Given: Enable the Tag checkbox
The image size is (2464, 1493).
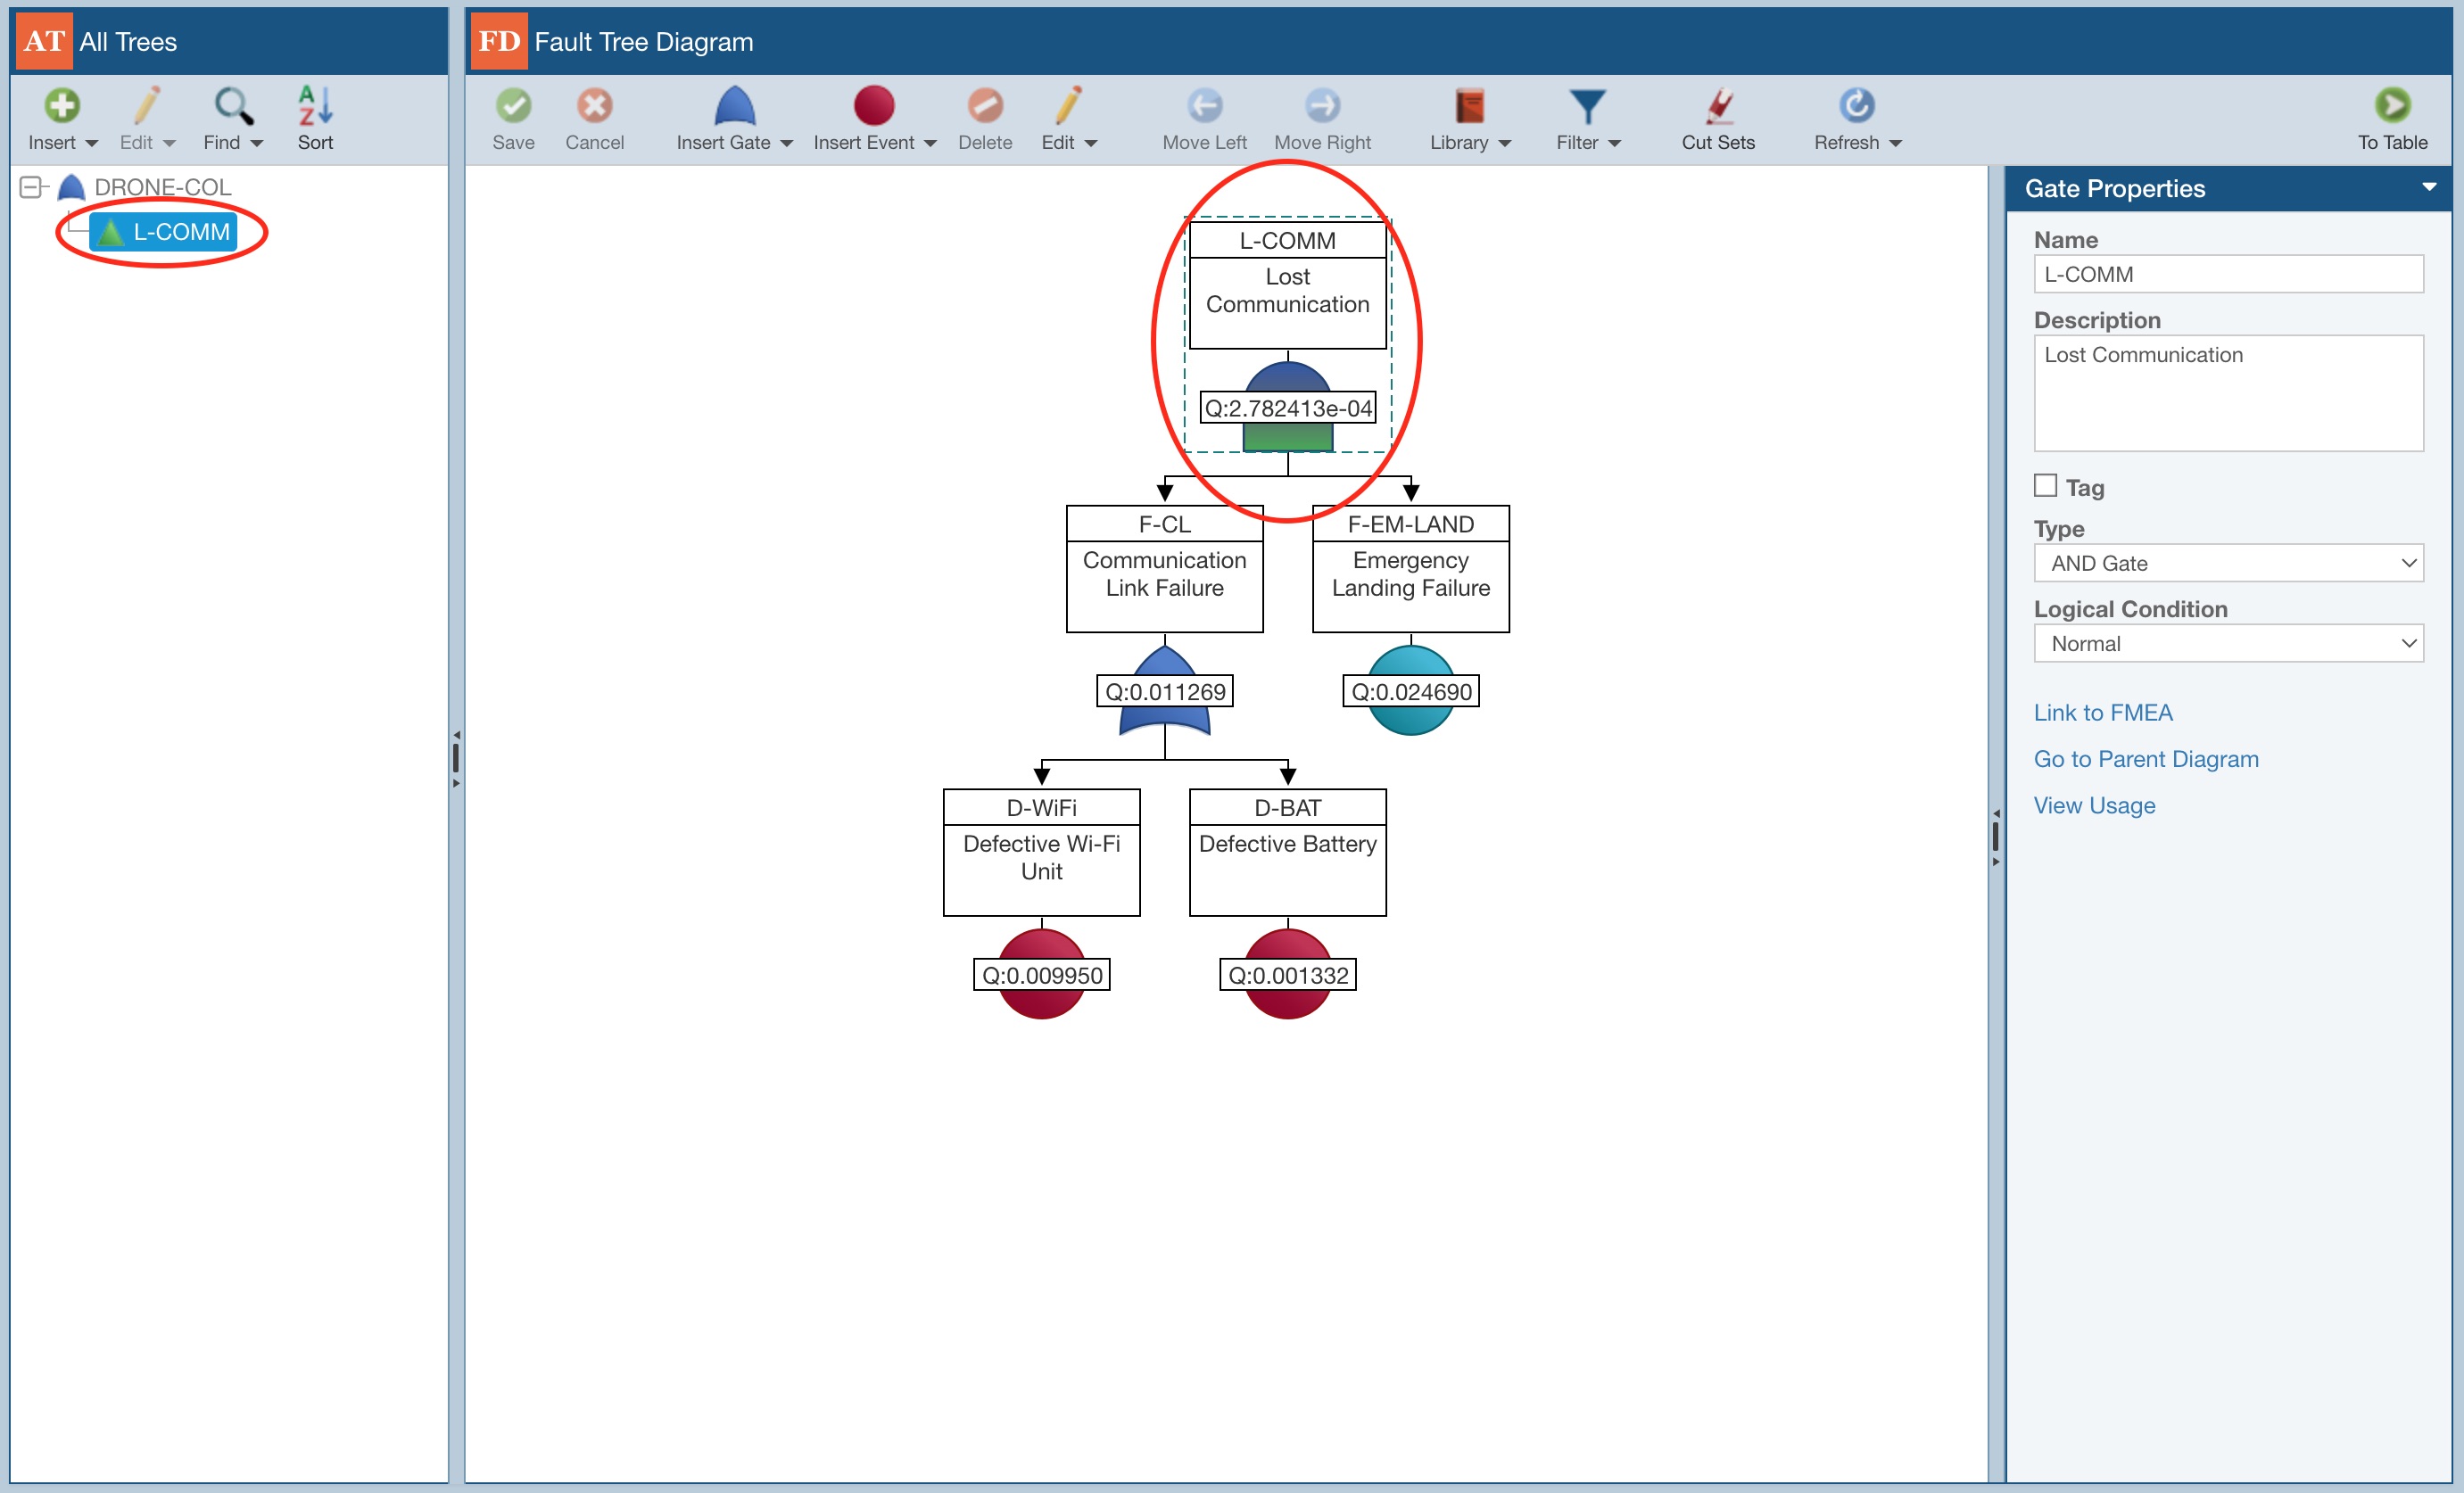Looking at the screenshot, I should point(2045,486).
